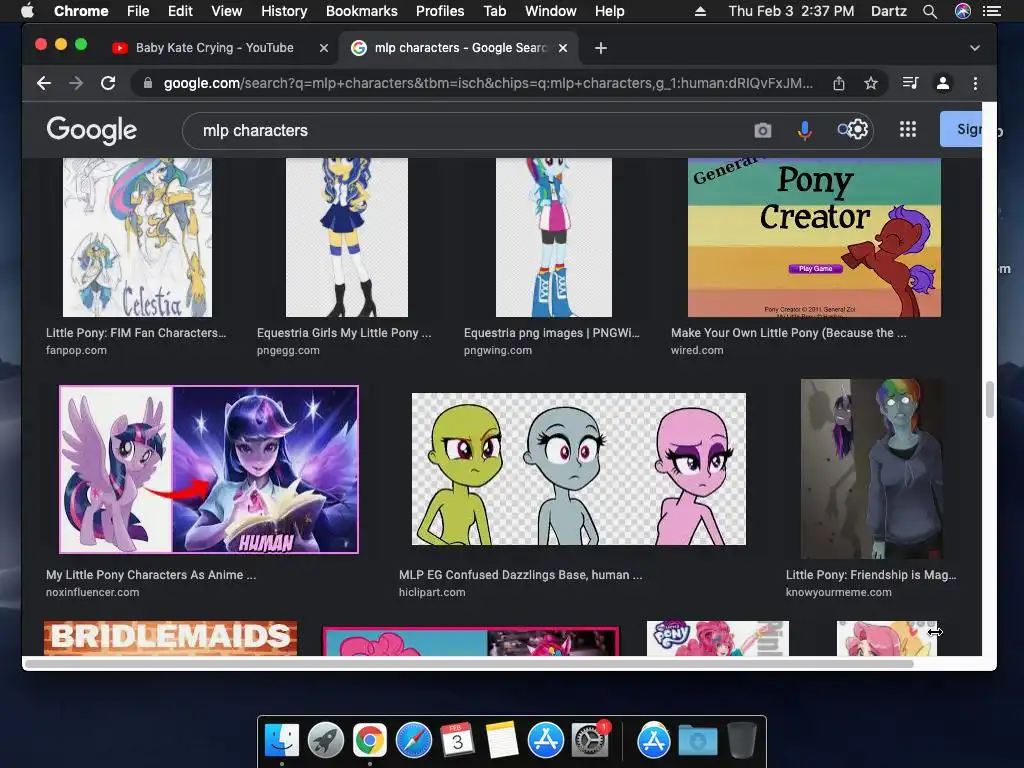Expand the tab search chevron

pyautogui.click(x=974, y=48)
